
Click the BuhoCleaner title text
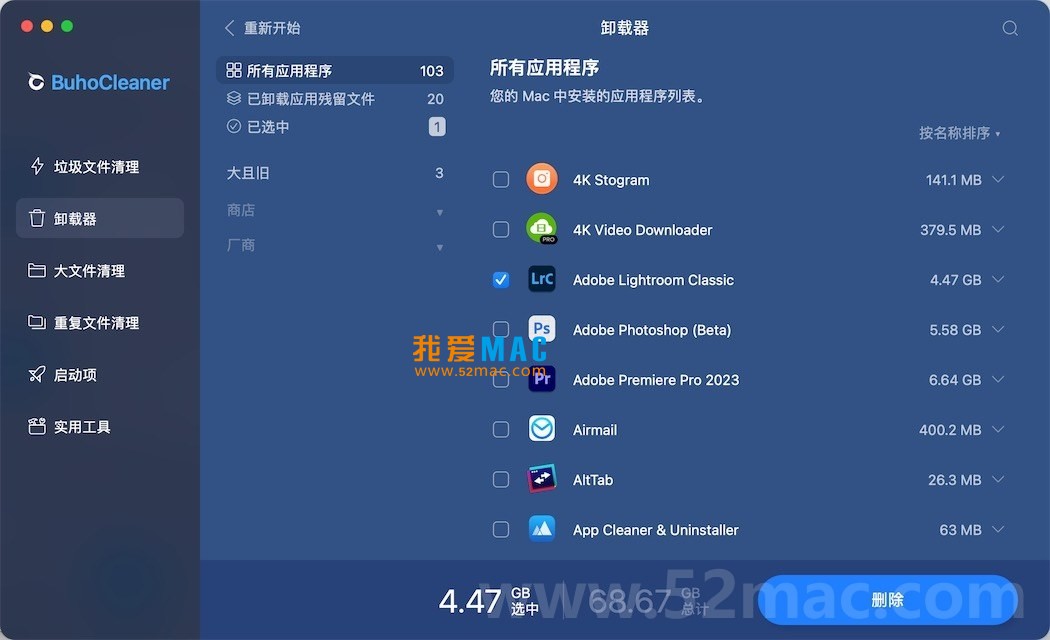click(110, 82)
